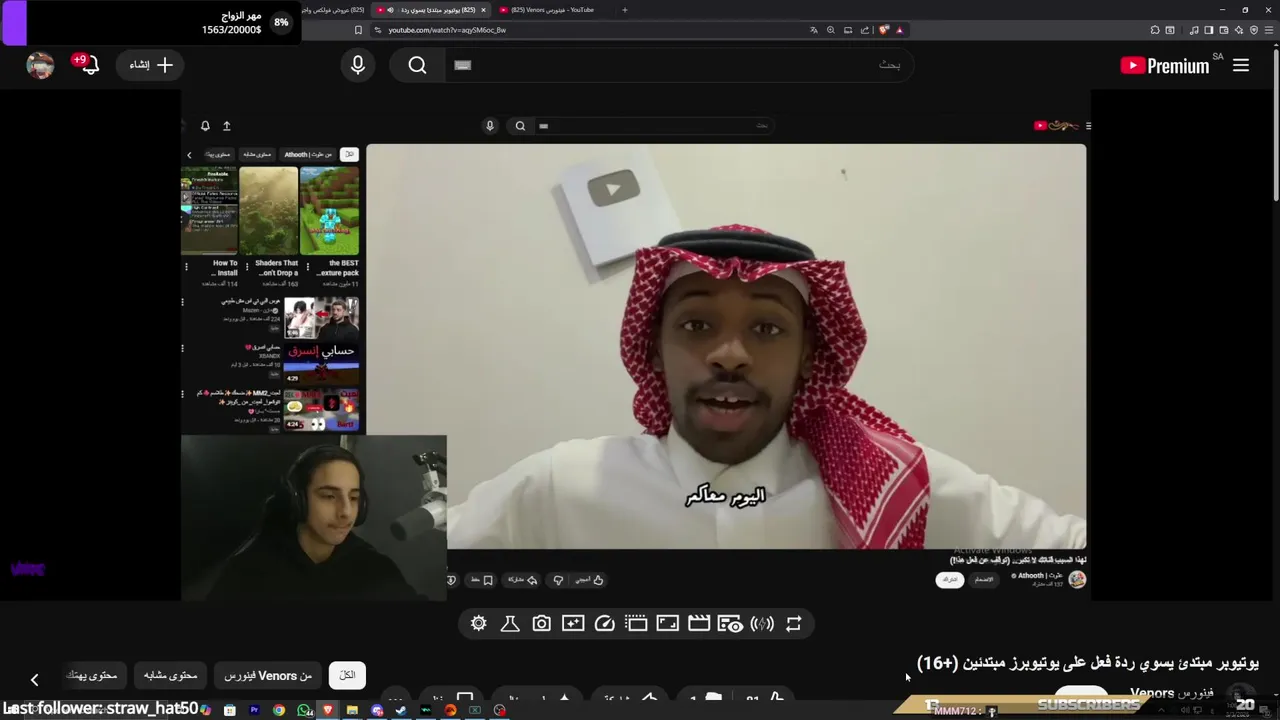Take a screenshot with the camera icon
This screenshot has height=720, width=1280.
pos(541,624)
